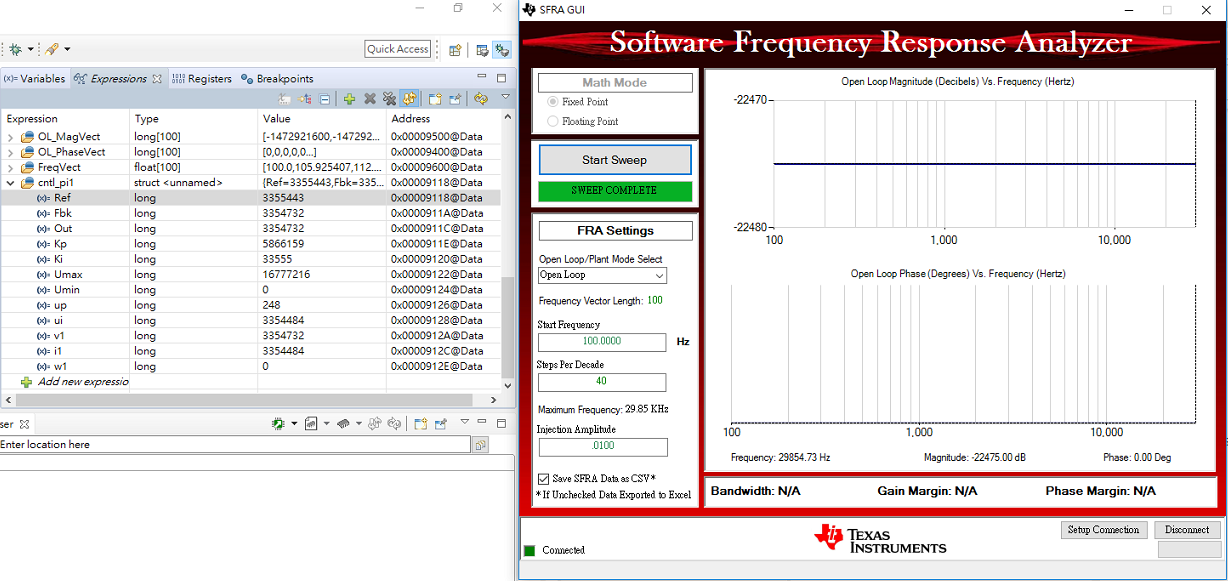Remove the selected expression with gray X icon

pos(369,98)
